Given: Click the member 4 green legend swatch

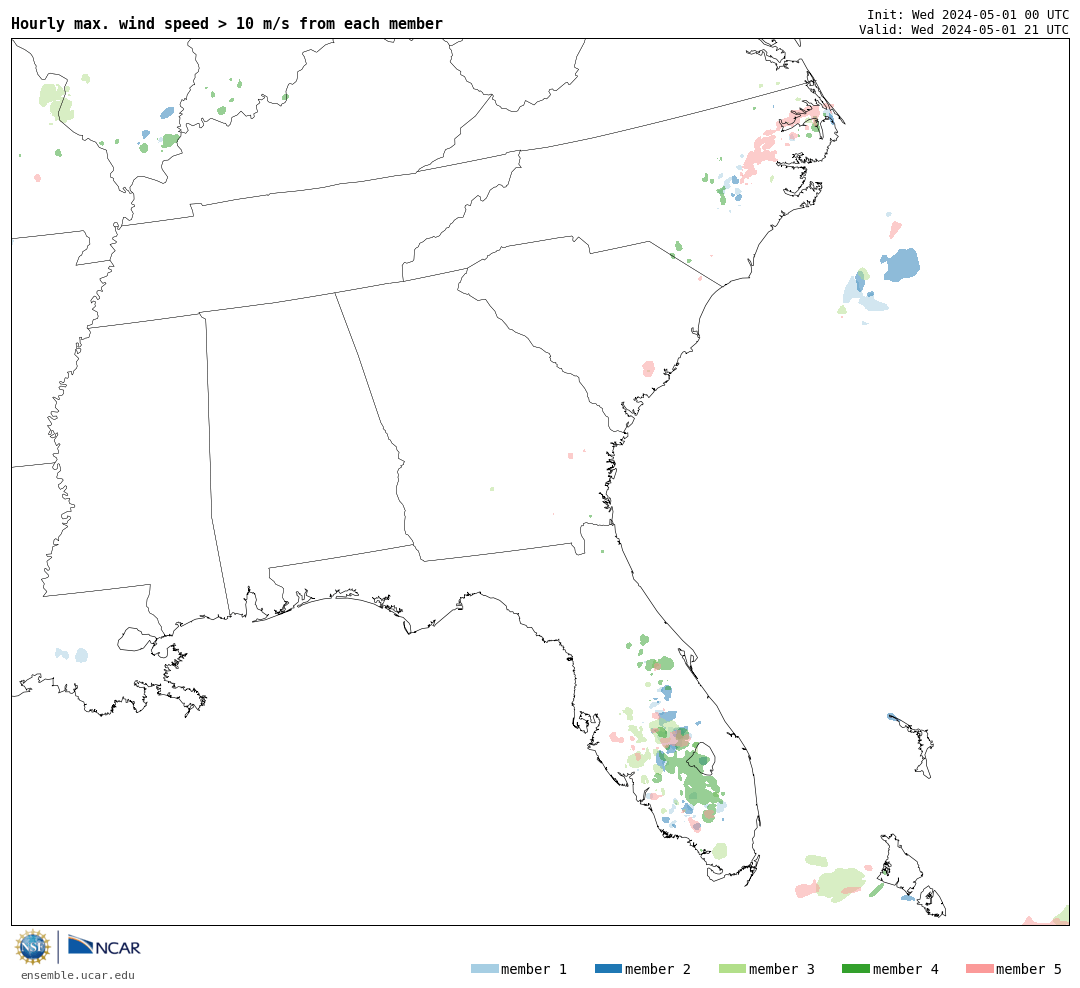Looking at the screenshot, I should coord(856,968).
